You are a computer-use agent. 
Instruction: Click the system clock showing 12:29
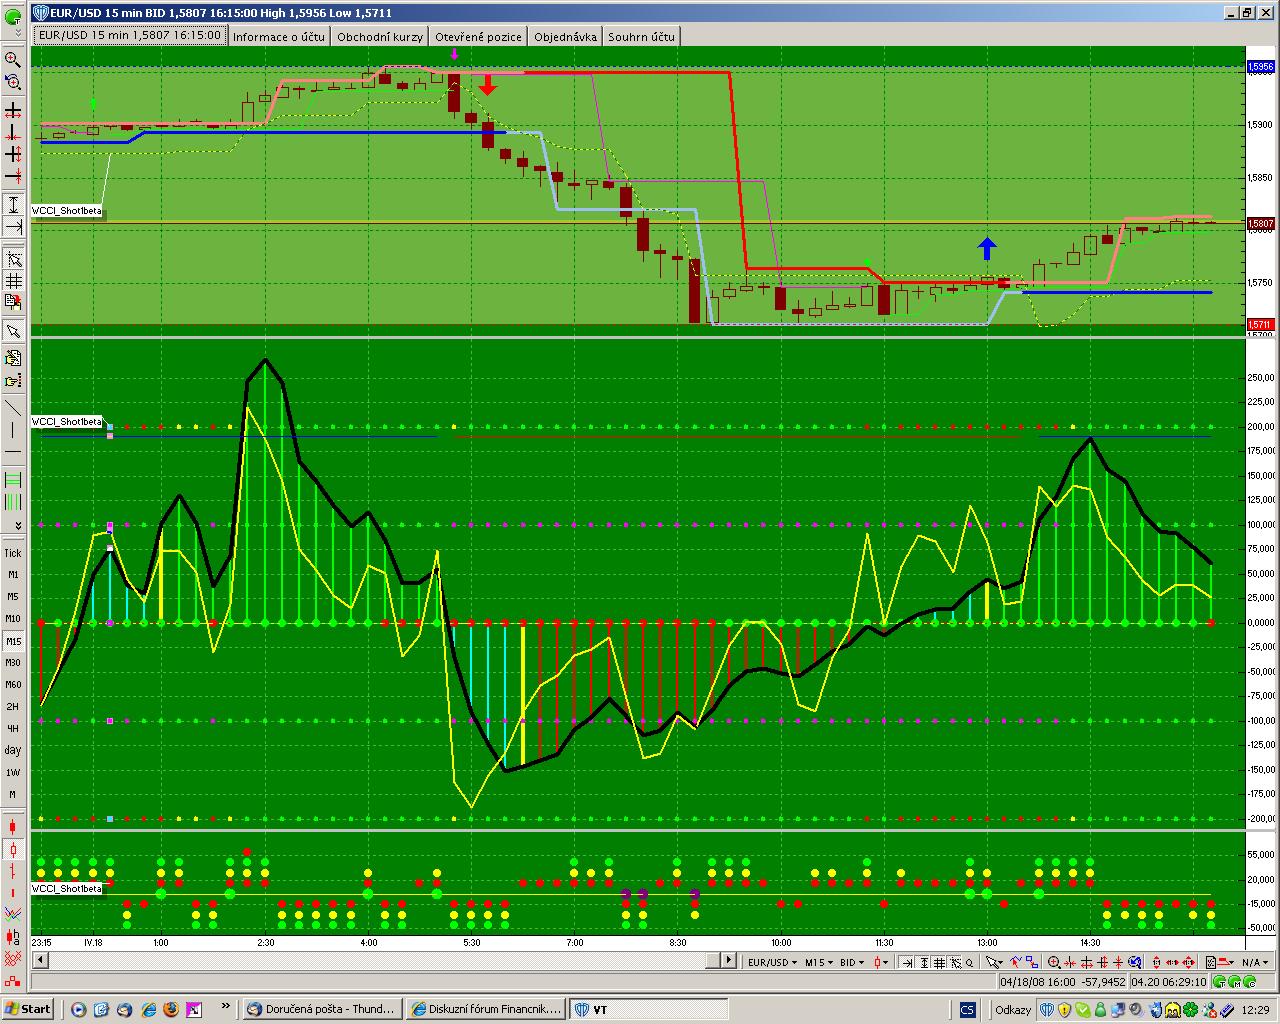pos(1255,1009)
